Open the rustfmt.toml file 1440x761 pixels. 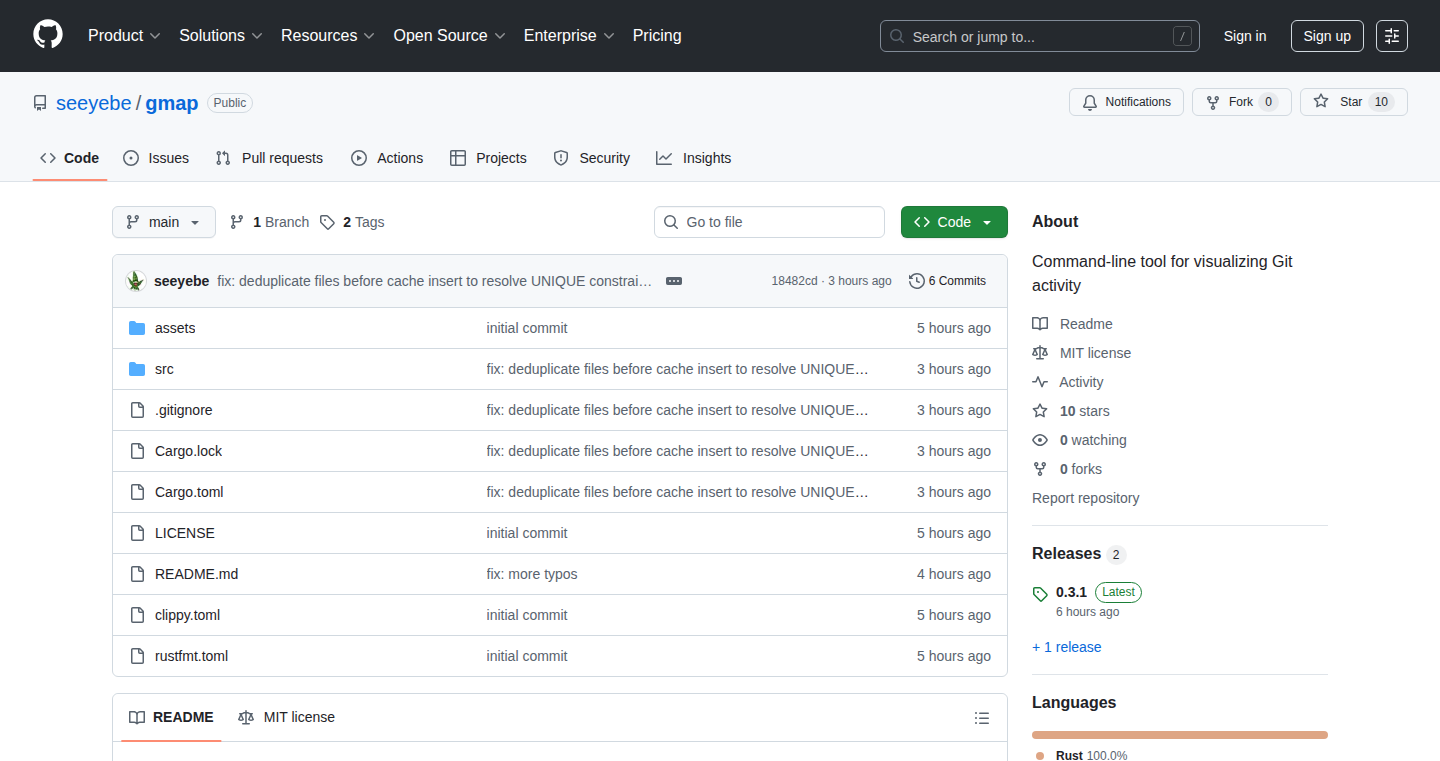(191, 656)
